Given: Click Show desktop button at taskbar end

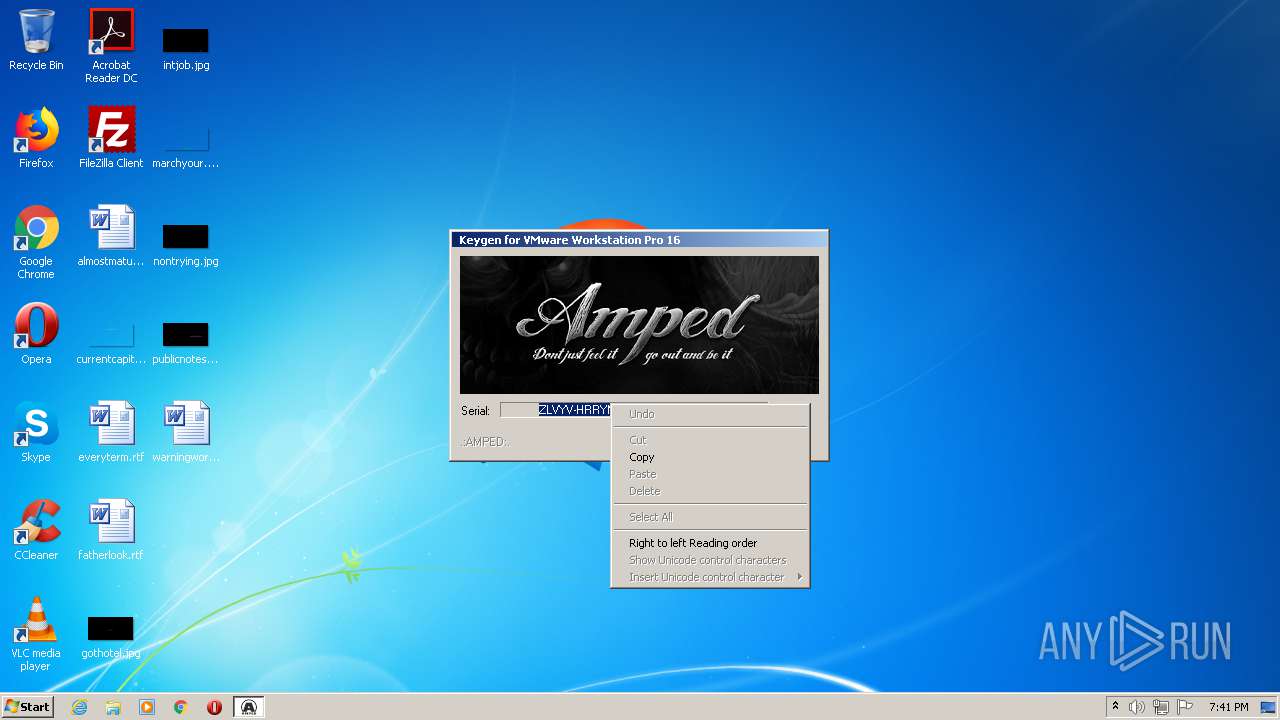Looking at the screenshot, I should click(1270, 707).
